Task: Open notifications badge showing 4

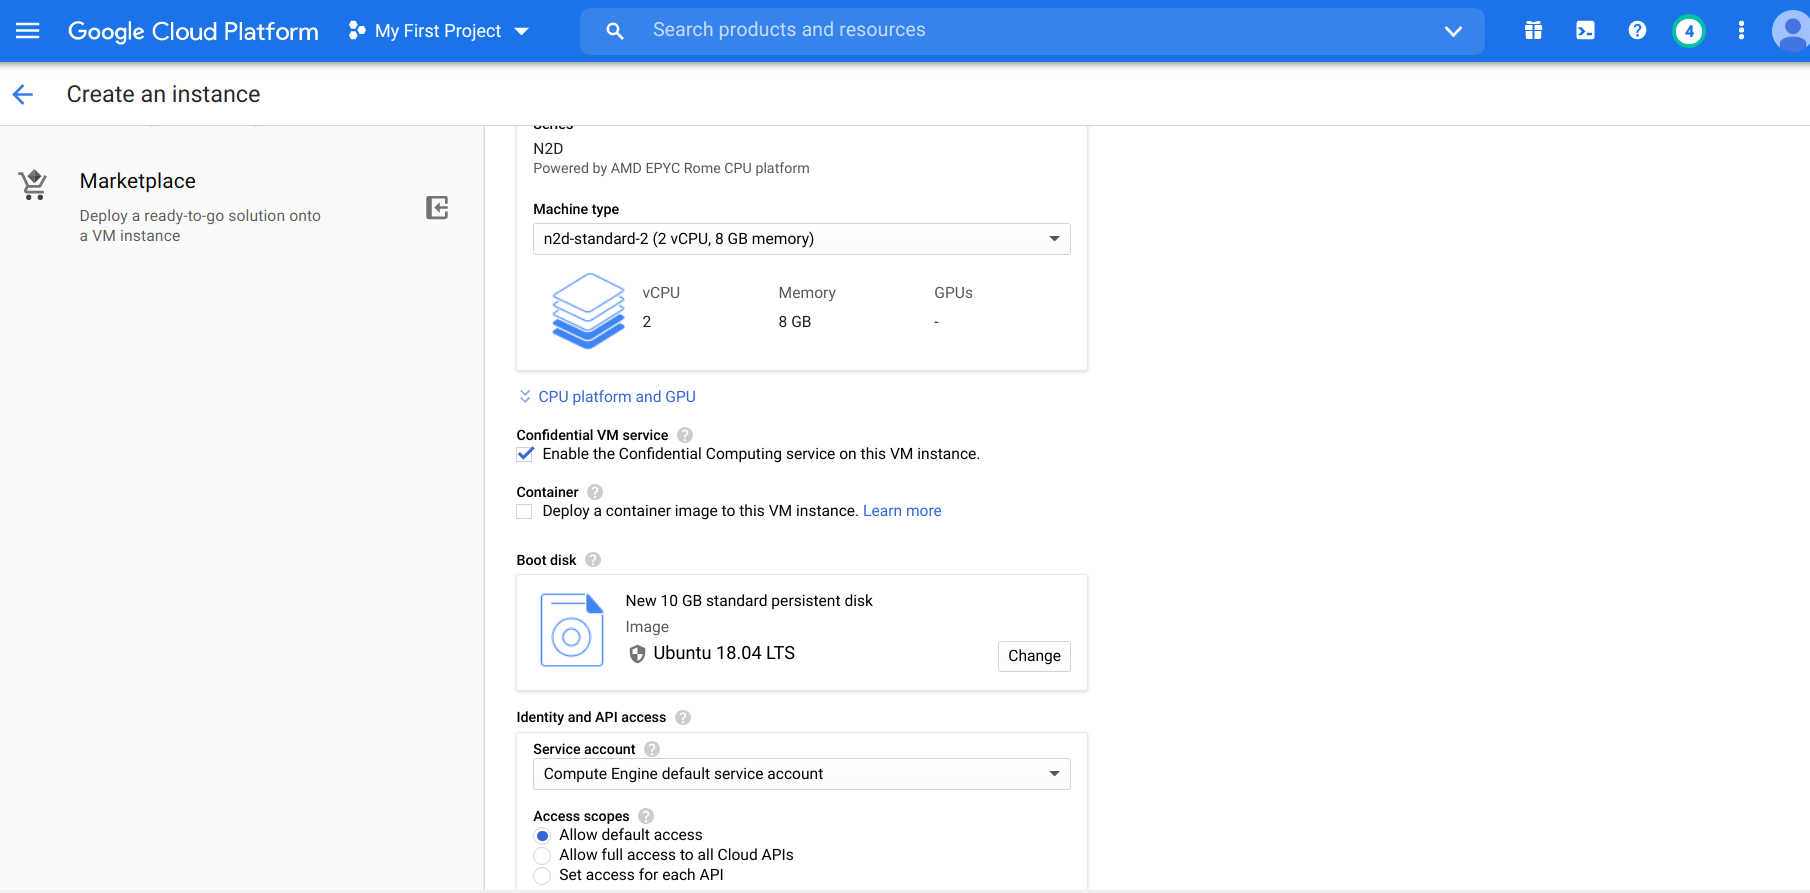Action: pos(1689,31)
